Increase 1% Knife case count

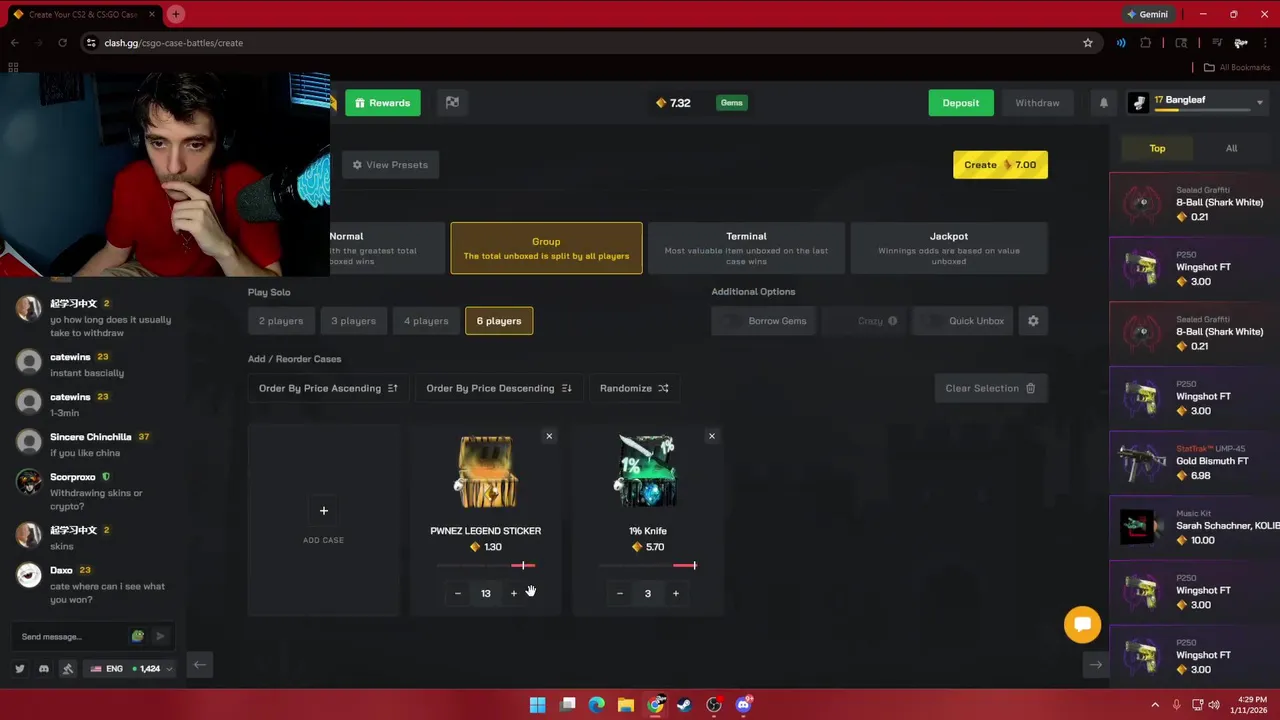676,594
